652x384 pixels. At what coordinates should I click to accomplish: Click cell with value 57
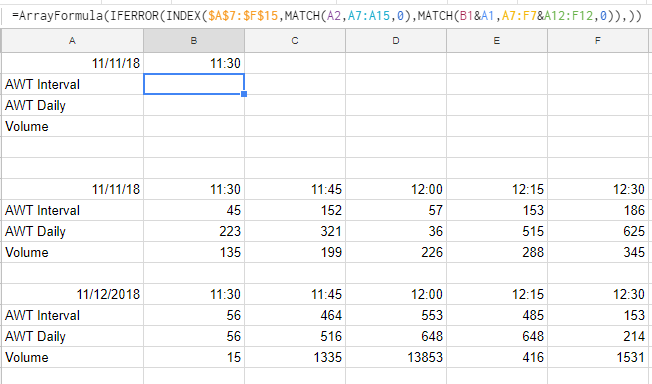(396, 210)
